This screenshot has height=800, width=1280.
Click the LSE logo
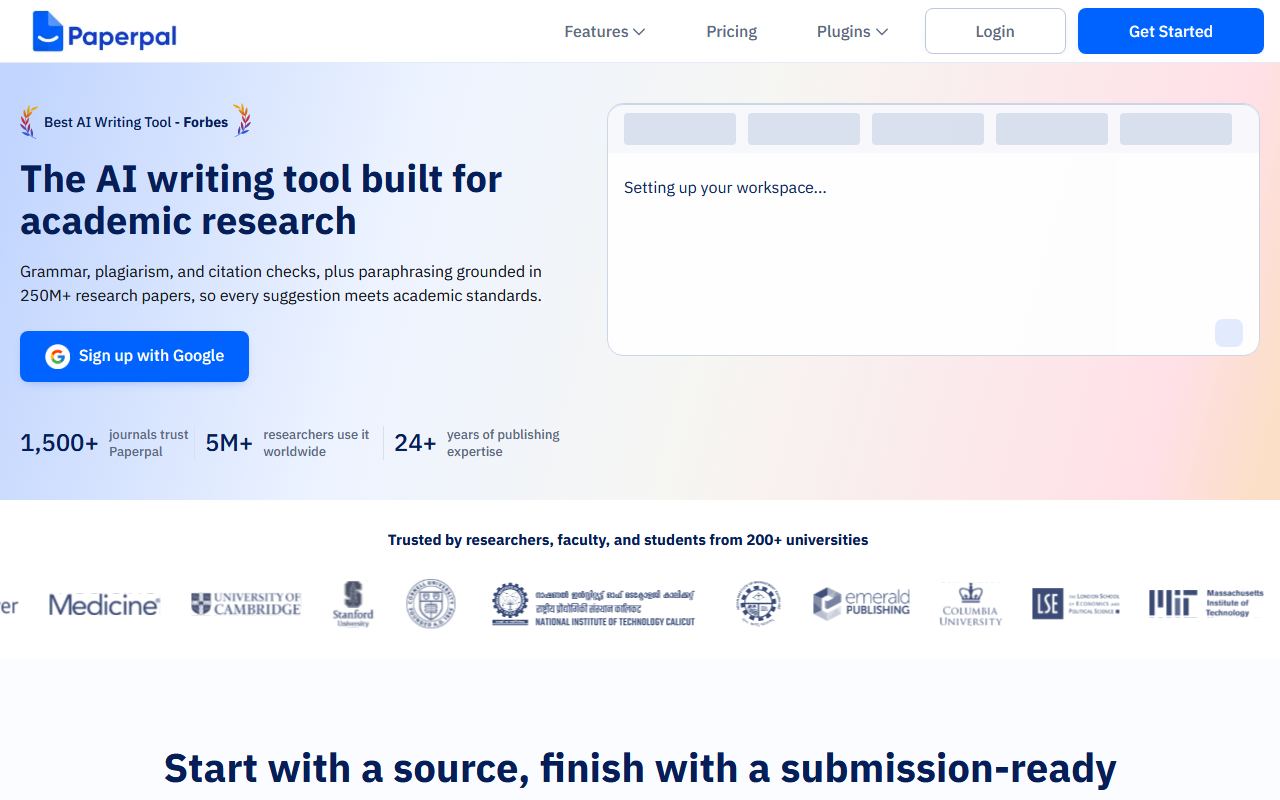[1076, 603]
